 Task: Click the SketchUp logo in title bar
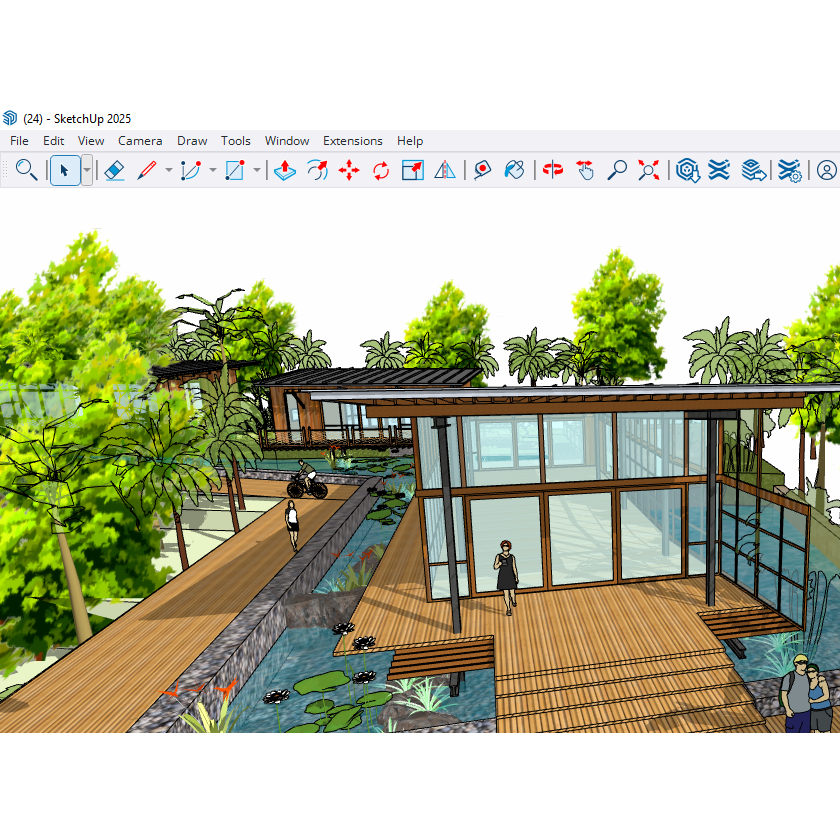click(x=10, y=118)
